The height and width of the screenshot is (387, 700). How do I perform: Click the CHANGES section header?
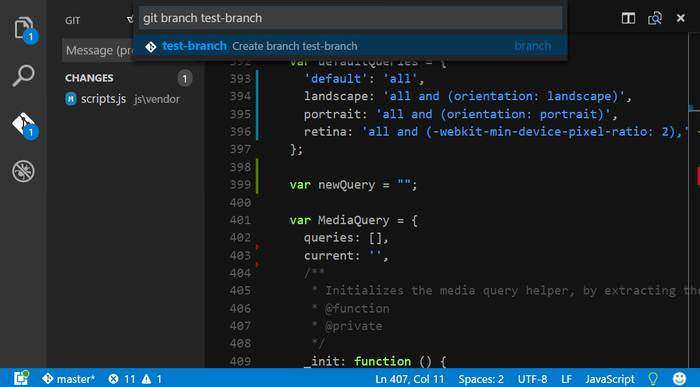[89, 78]
